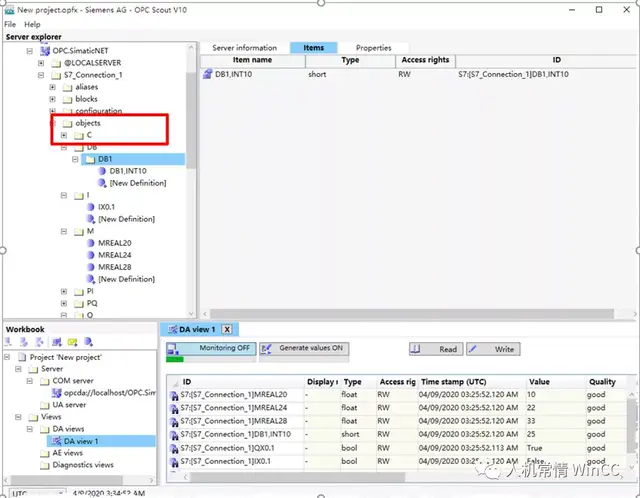Click the MREAL20 variable icon under M folder

click(x=90, y=243)
